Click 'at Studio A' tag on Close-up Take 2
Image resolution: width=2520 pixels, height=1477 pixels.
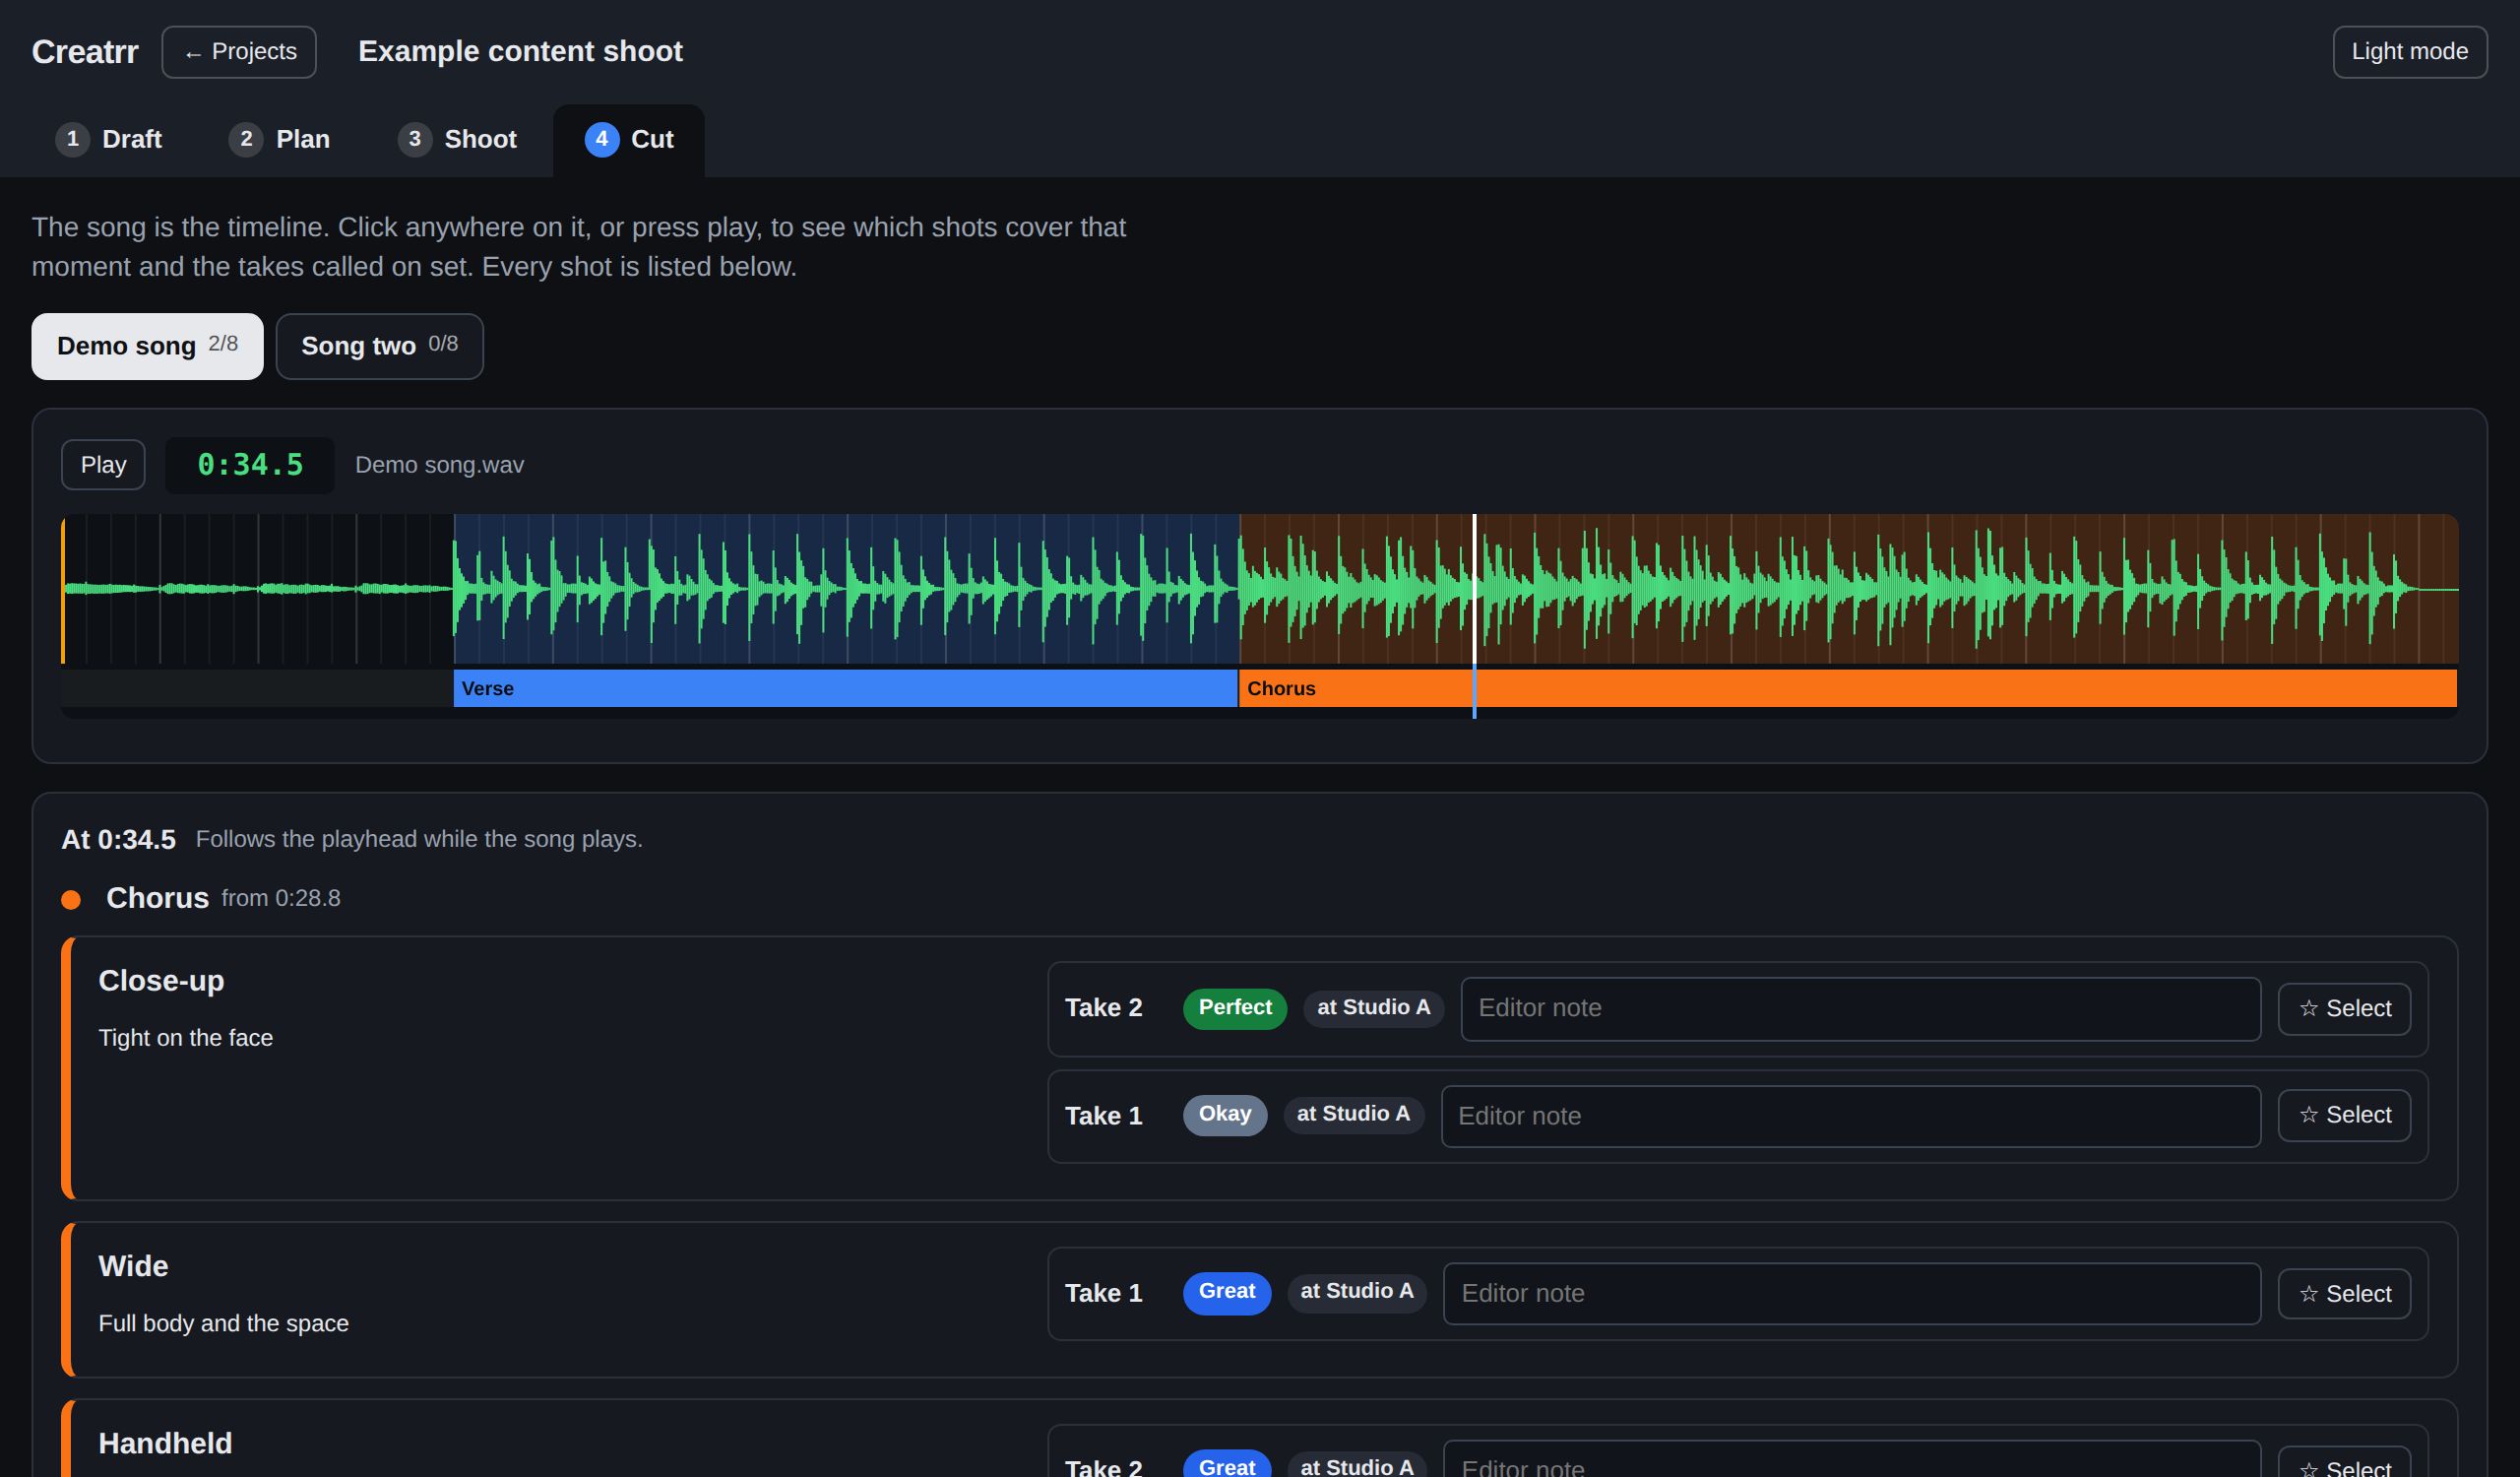click(1373, 1008)
